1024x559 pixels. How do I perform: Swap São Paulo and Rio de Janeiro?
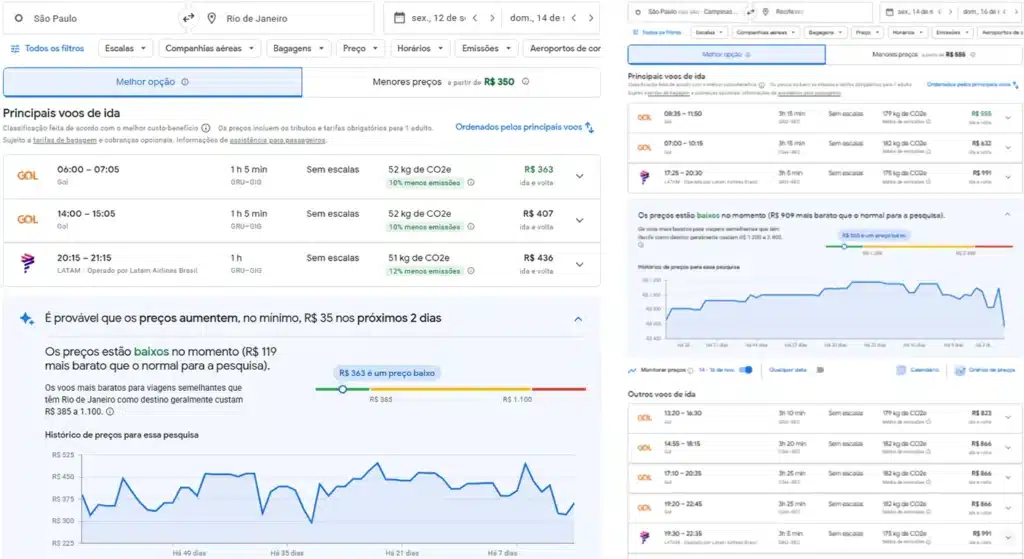(x=188, y=18)
